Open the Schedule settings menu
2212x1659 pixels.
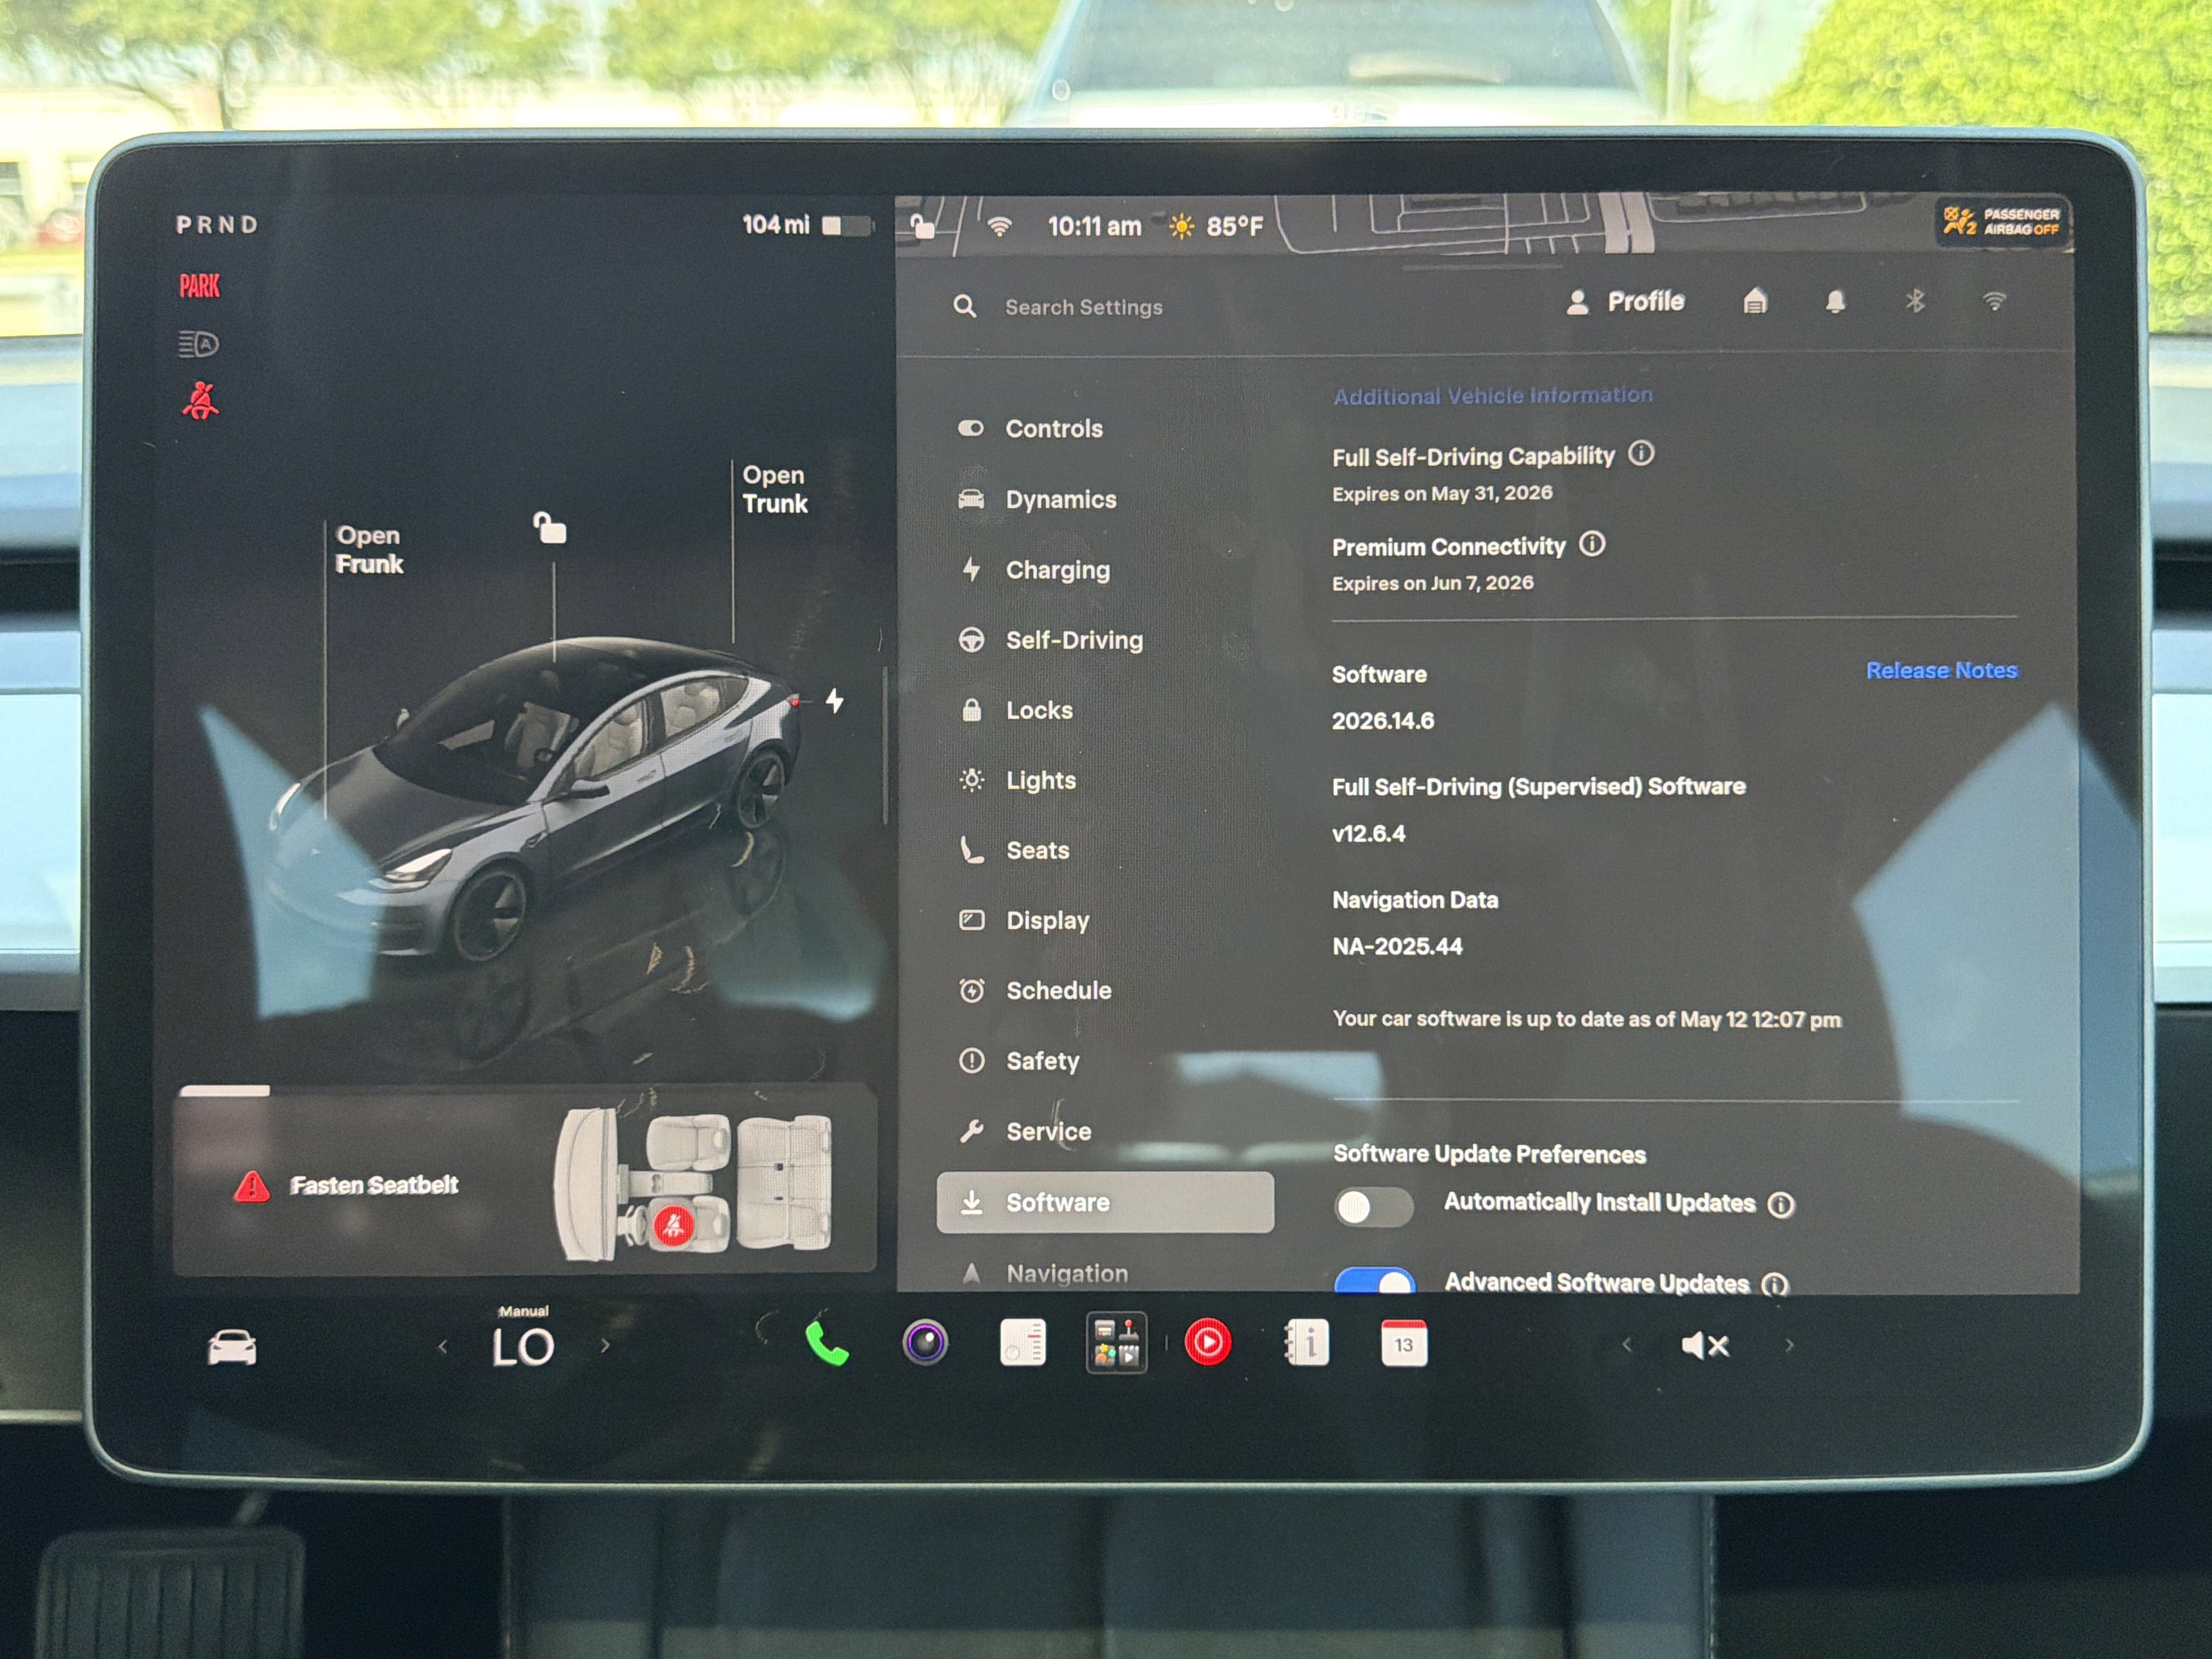(x=1105, y=990)
